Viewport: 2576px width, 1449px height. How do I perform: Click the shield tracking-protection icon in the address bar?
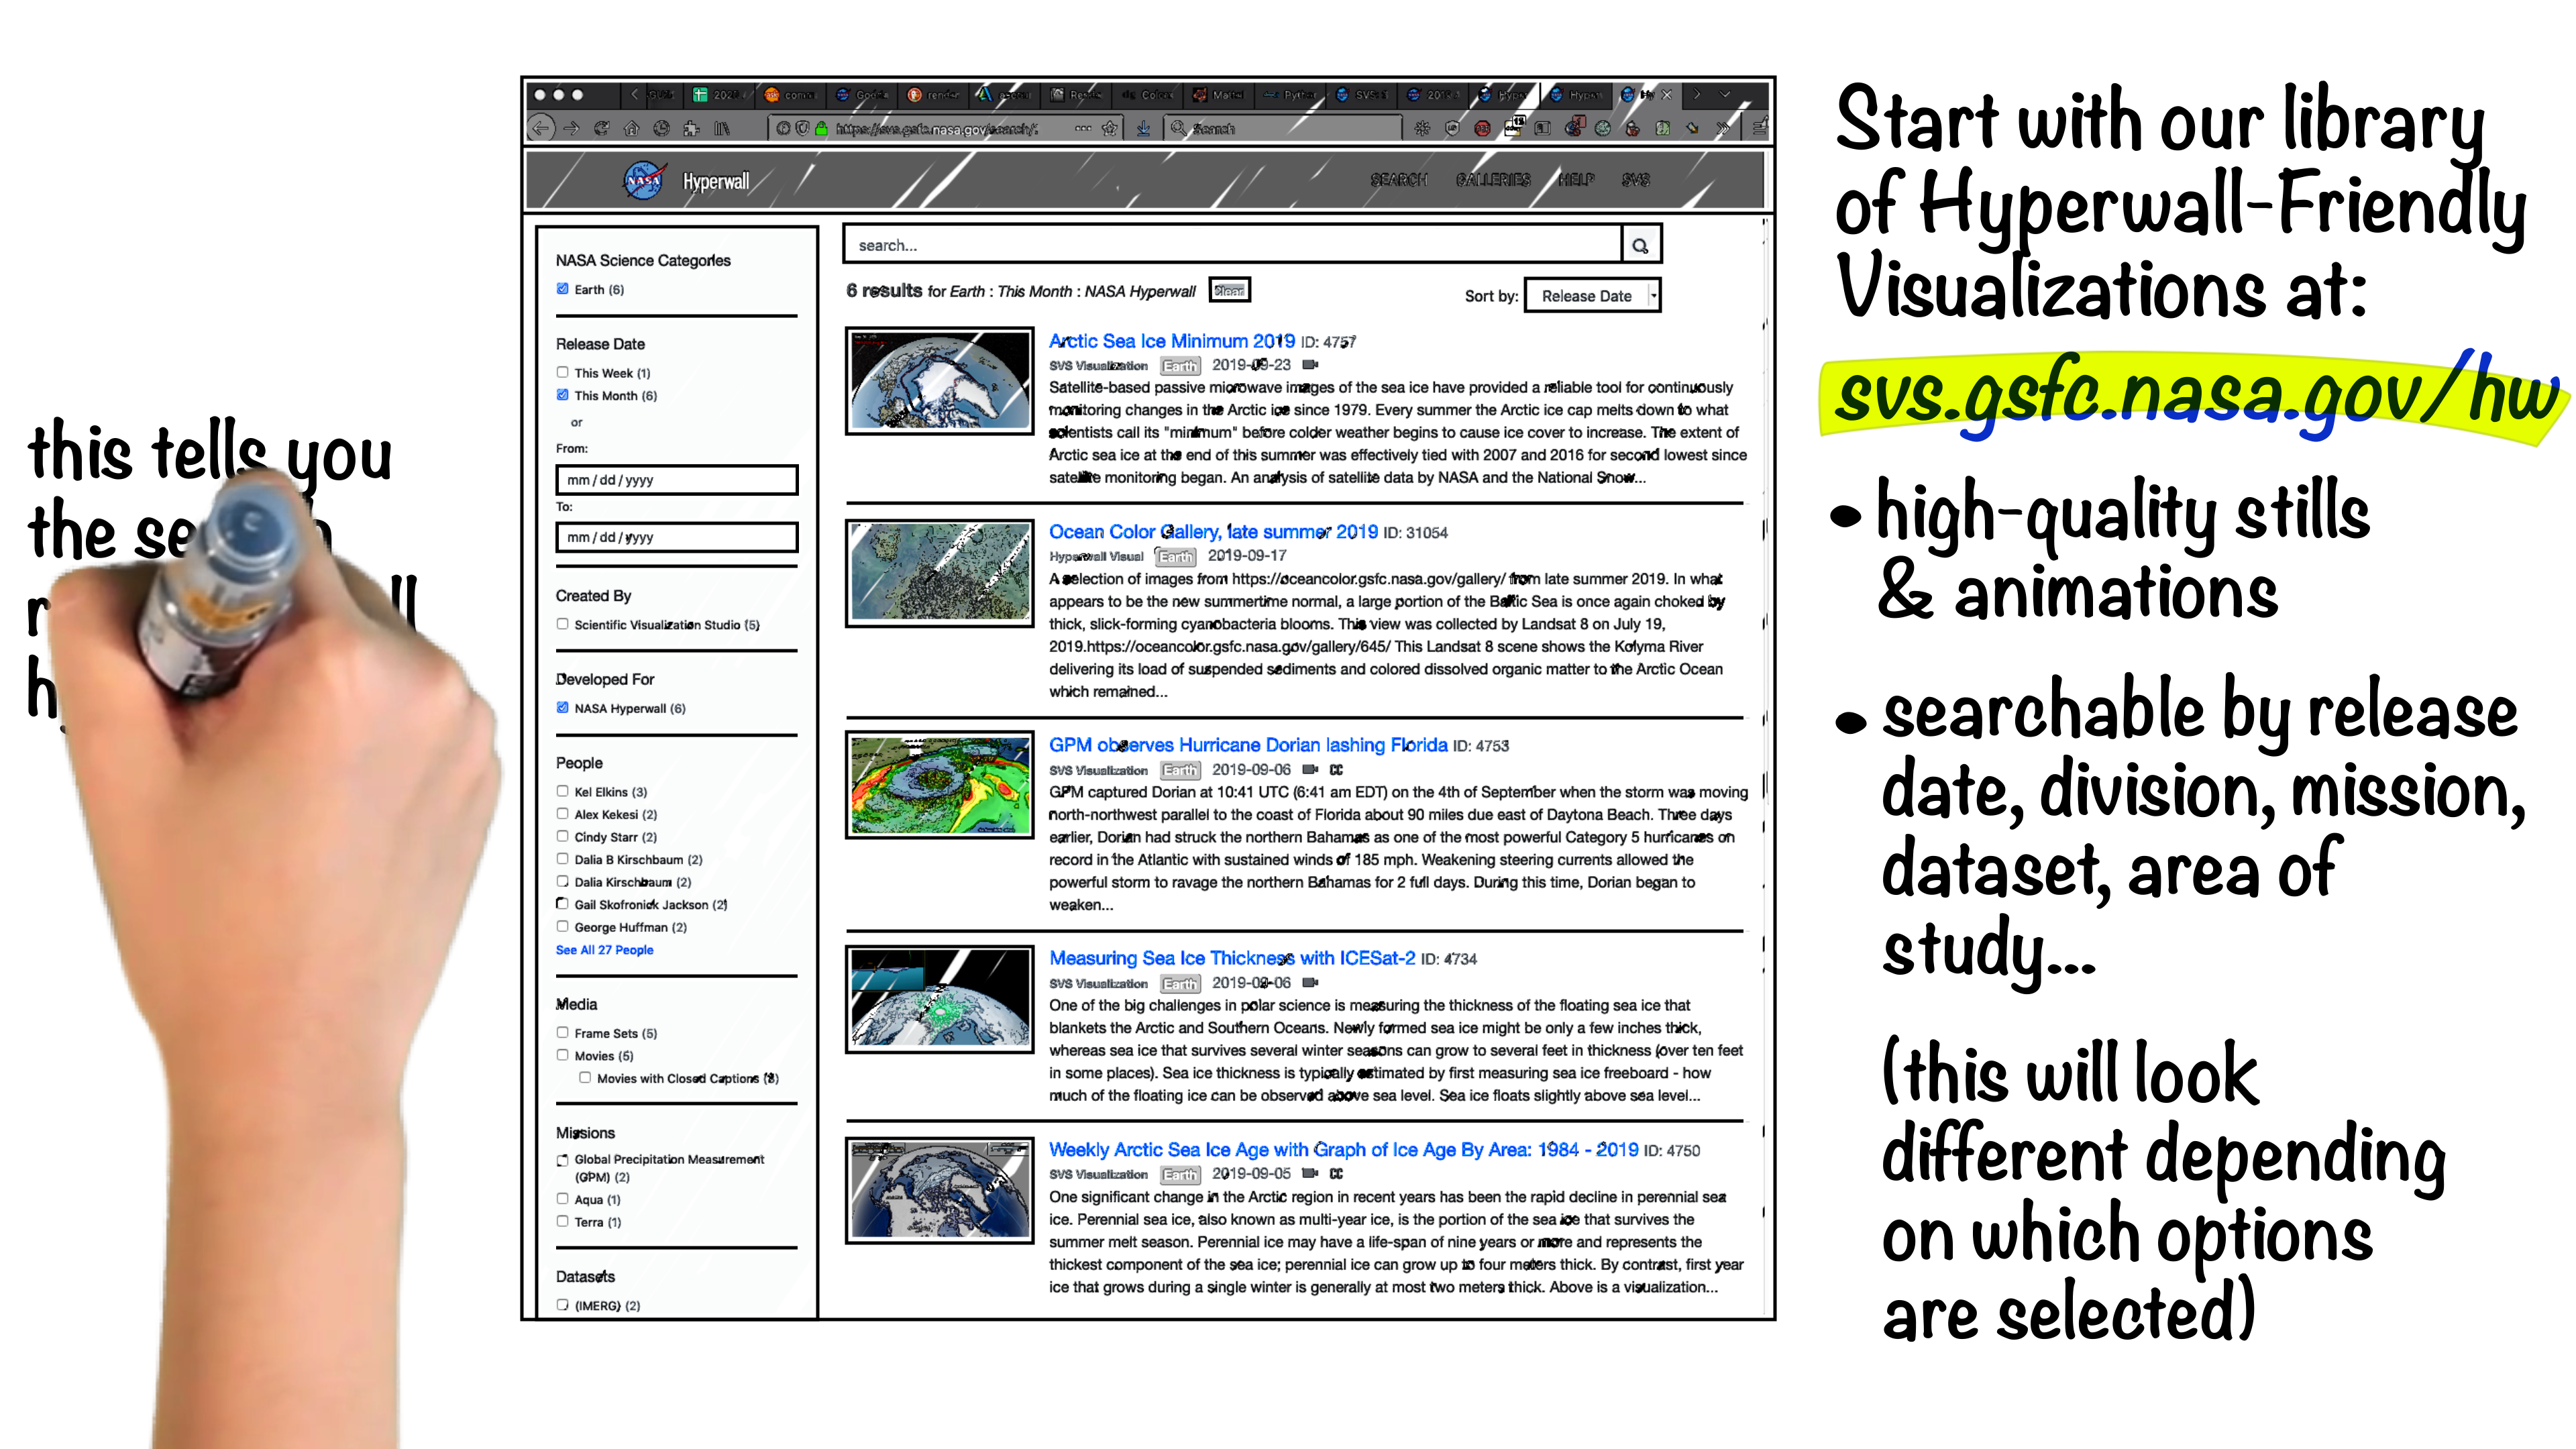(x=802, y=128)
